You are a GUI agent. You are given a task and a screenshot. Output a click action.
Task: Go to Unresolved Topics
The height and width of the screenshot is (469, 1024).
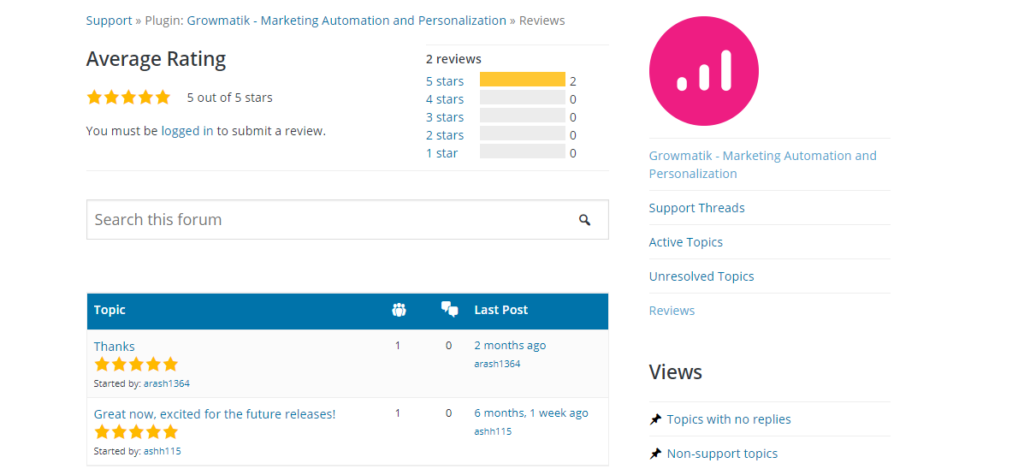(701, 276)
